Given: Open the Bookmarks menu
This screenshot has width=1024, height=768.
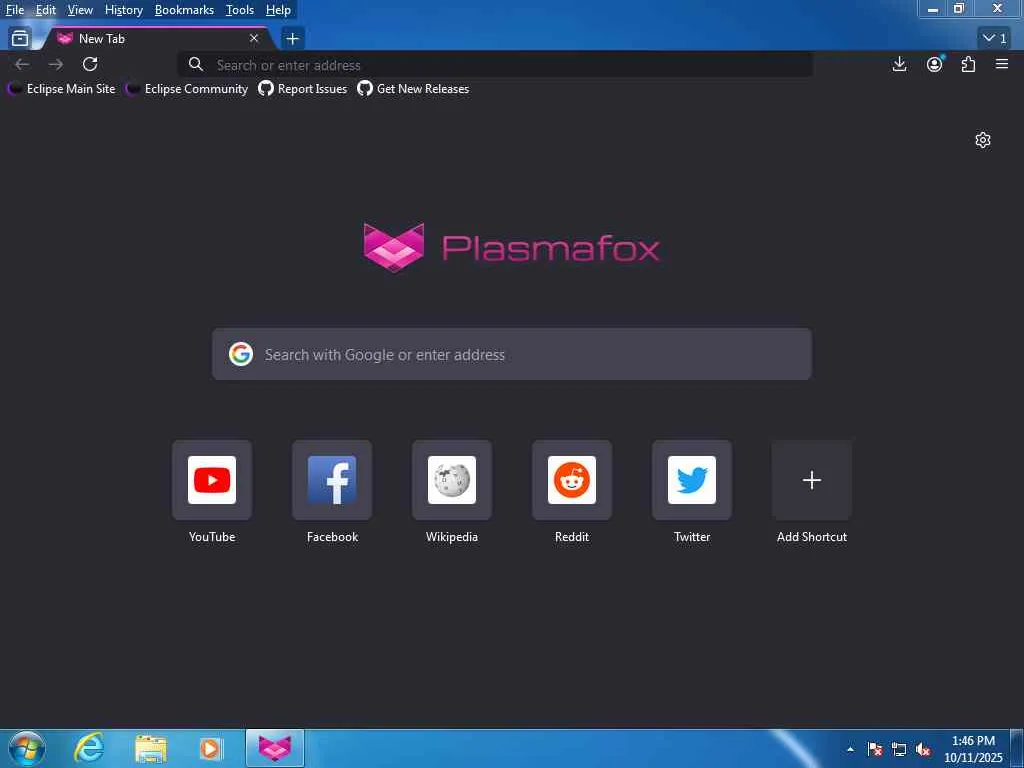Looking at the screenshot, I should 184,10.
